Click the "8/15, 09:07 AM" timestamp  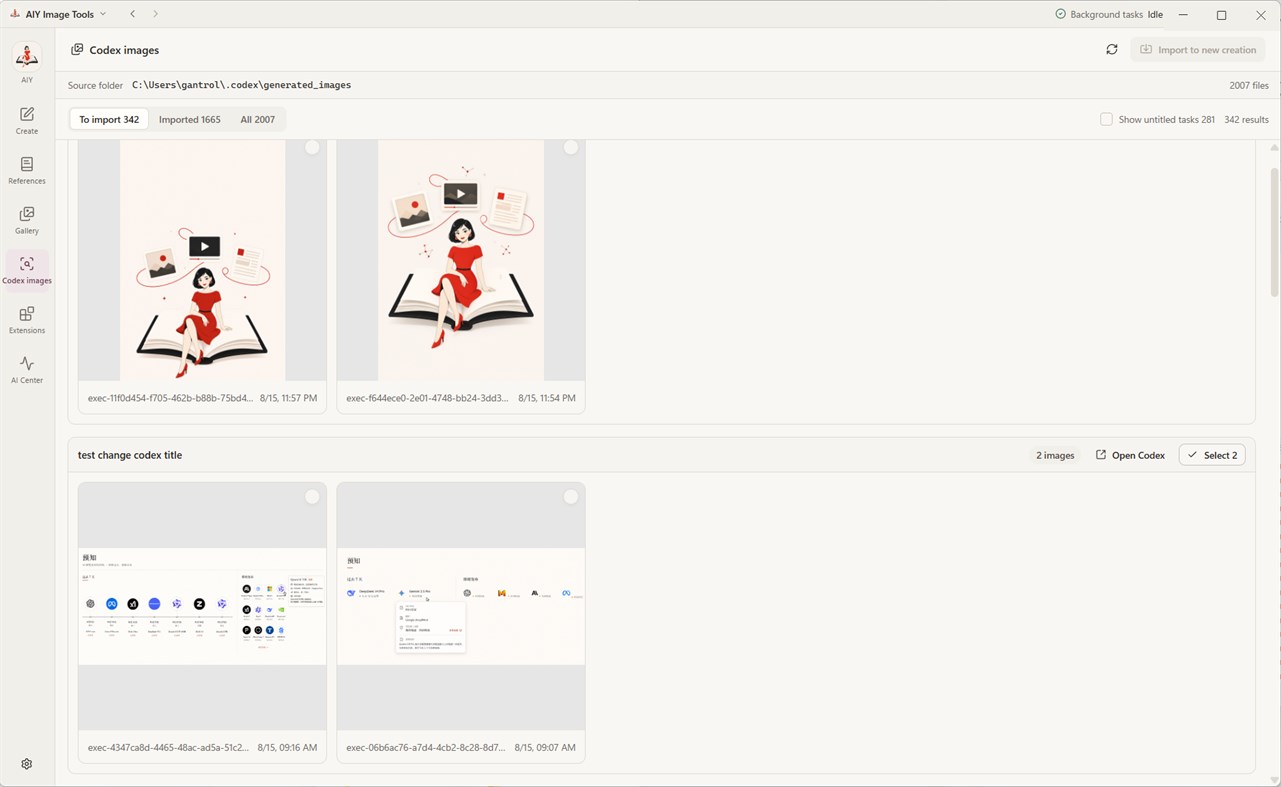[x=545, y=747]
